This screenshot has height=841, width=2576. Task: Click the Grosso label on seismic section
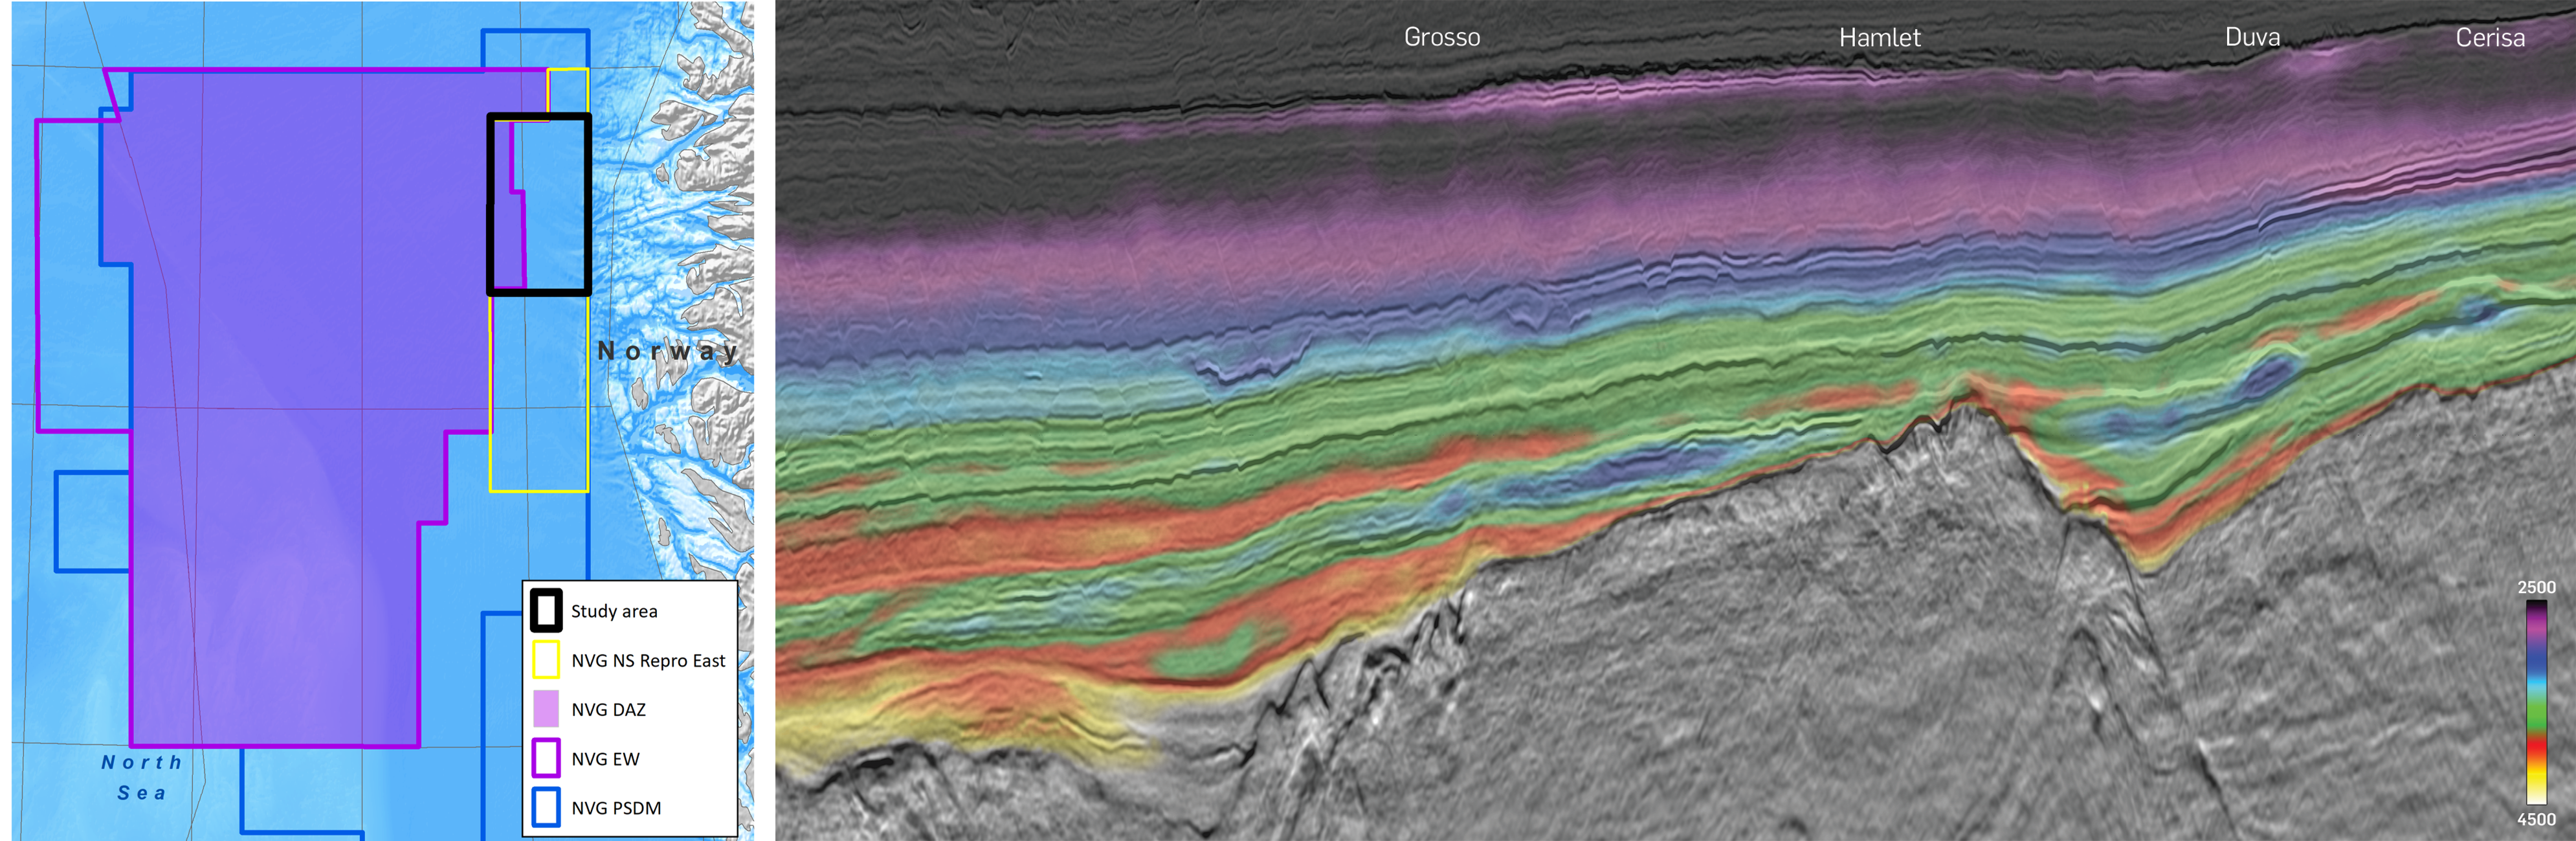click(1441, 37)
